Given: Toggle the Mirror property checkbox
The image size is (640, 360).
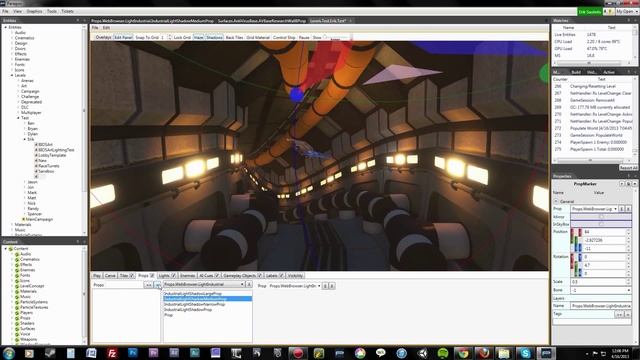Looking at the screenshot, I should point(601,217).
